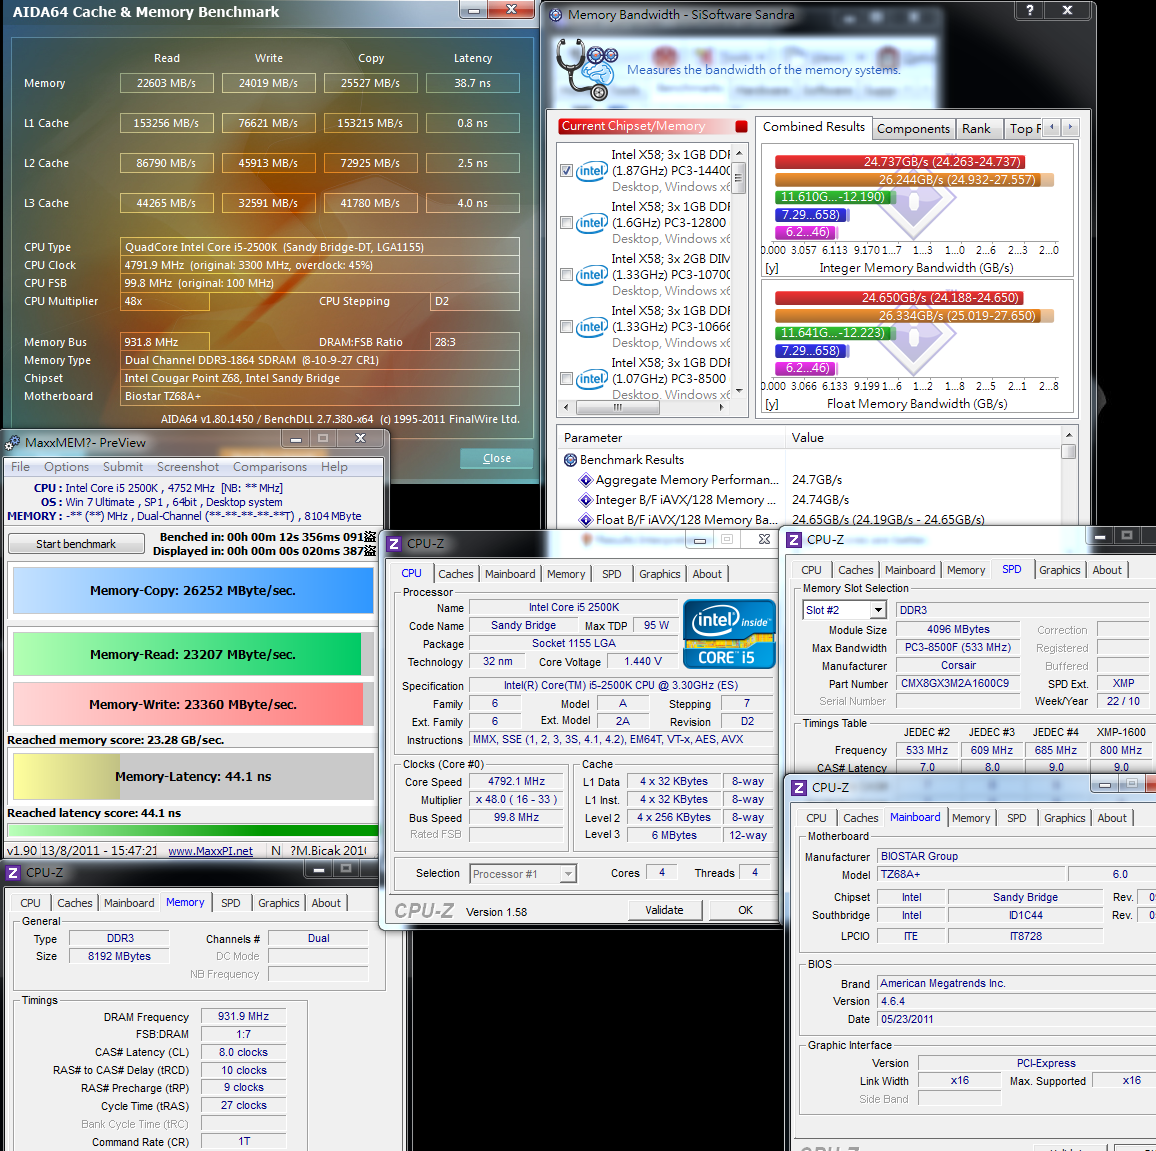Viewport: 1156px width, 1151px height.
Task: Open SPD tab in CPU-Z Memory window
Action: pyautogui.click(x=231, y=903)
